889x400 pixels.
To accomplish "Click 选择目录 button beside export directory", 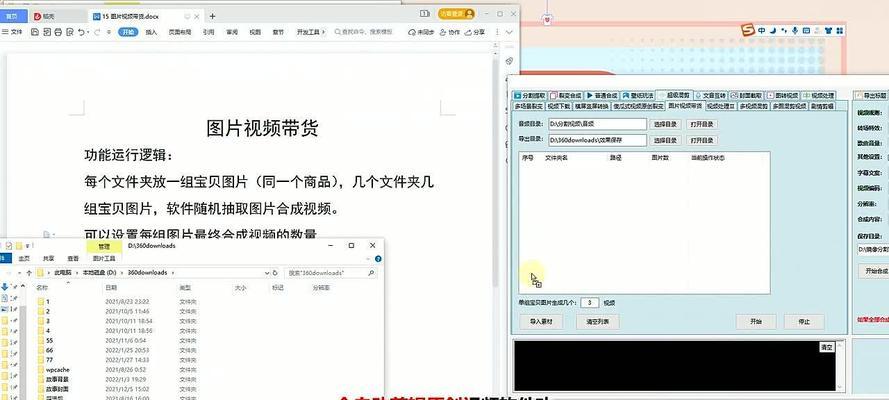I will coord(665,140).
